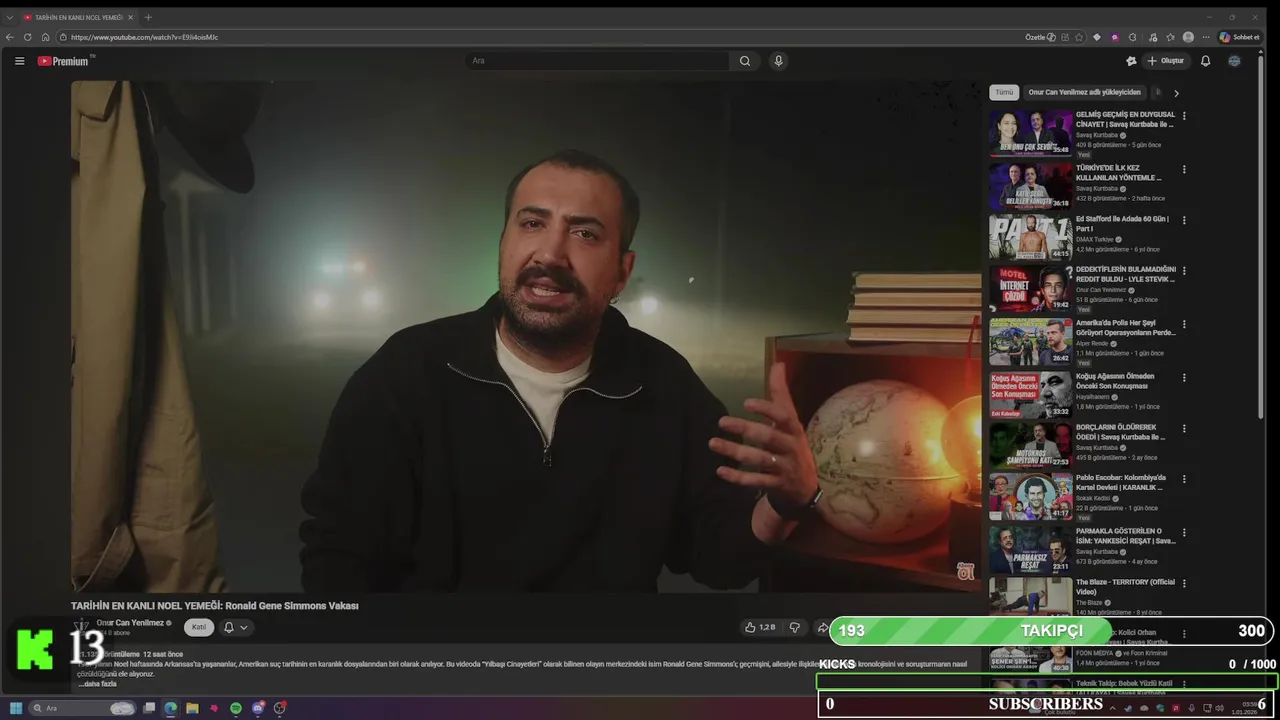
Task: Click the search magnifier button
Action: (x=745, y=61)
